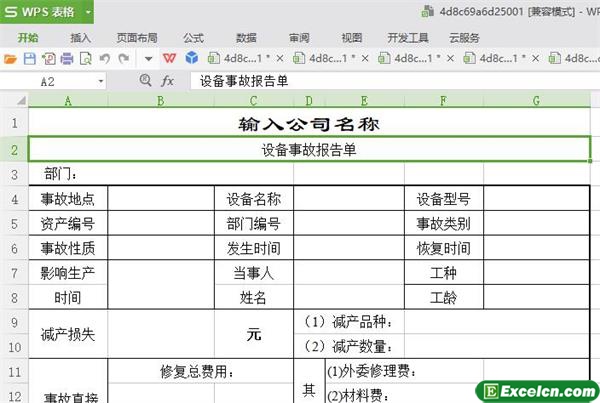Screen dimensions: 600x403
Task: Expand the quick access toolbar dropdown arrow
Action: pos(148,59)
